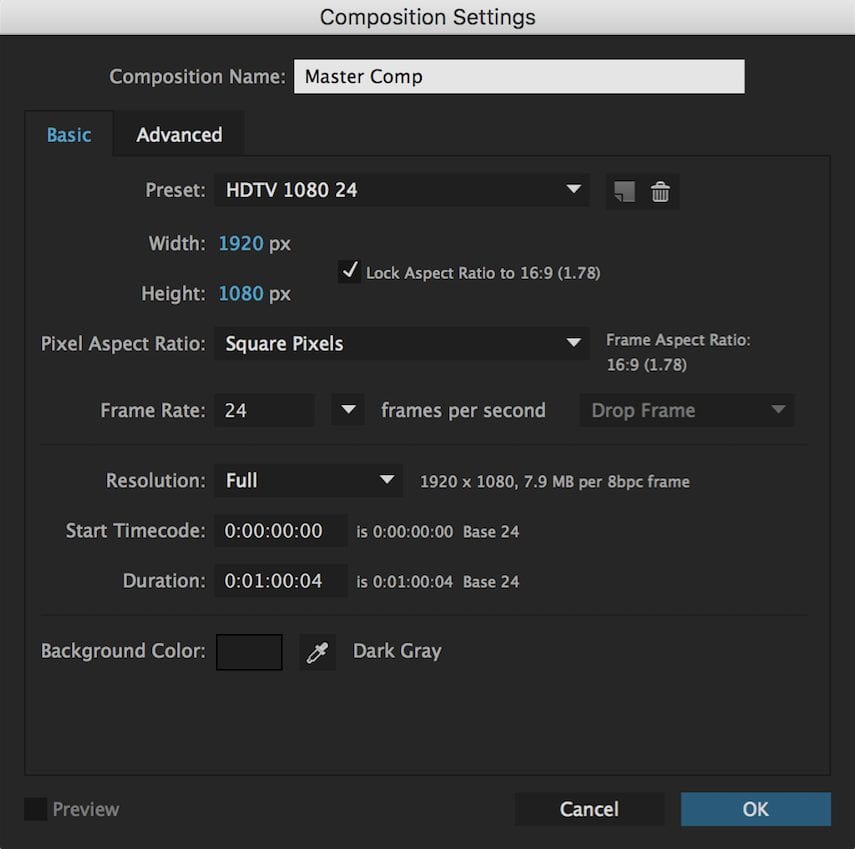Select the Basic tab
855x849 pixels.
coord(69,135)
